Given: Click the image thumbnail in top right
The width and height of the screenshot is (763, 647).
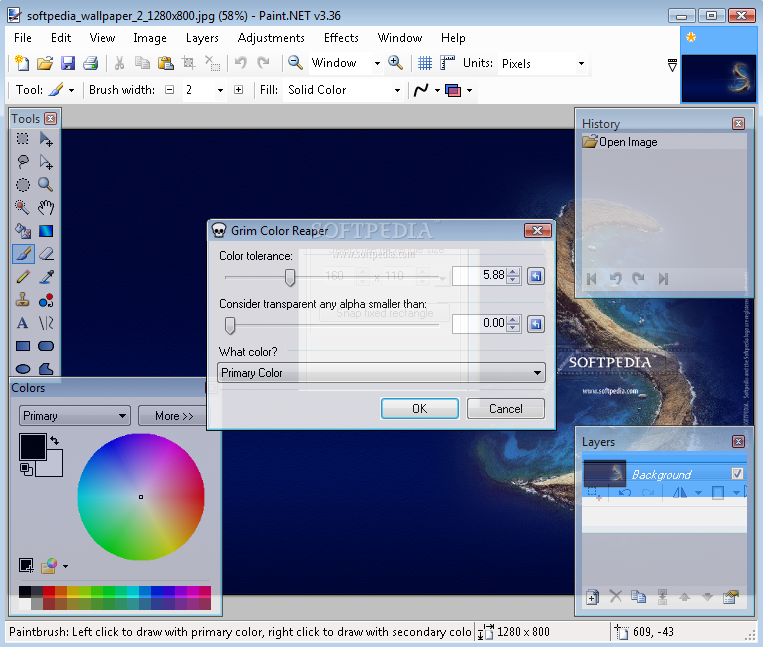Looking at the screenshot, I should (x=718, y=78).
